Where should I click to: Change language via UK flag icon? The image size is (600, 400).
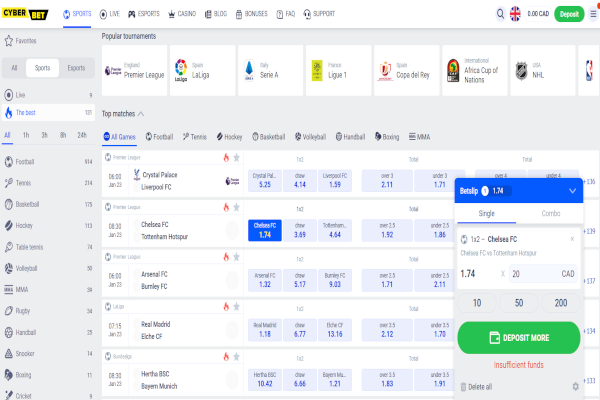515,14
